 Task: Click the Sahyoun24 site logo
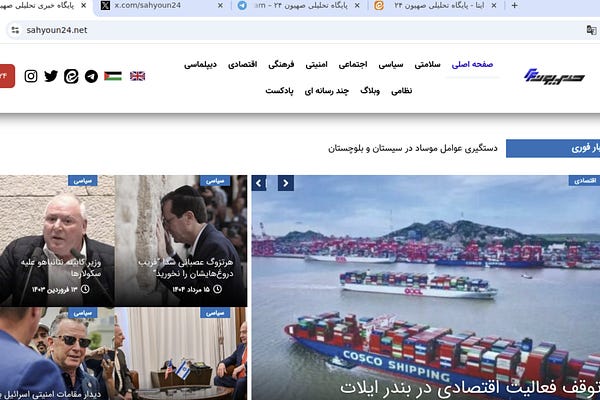(554, 75)
